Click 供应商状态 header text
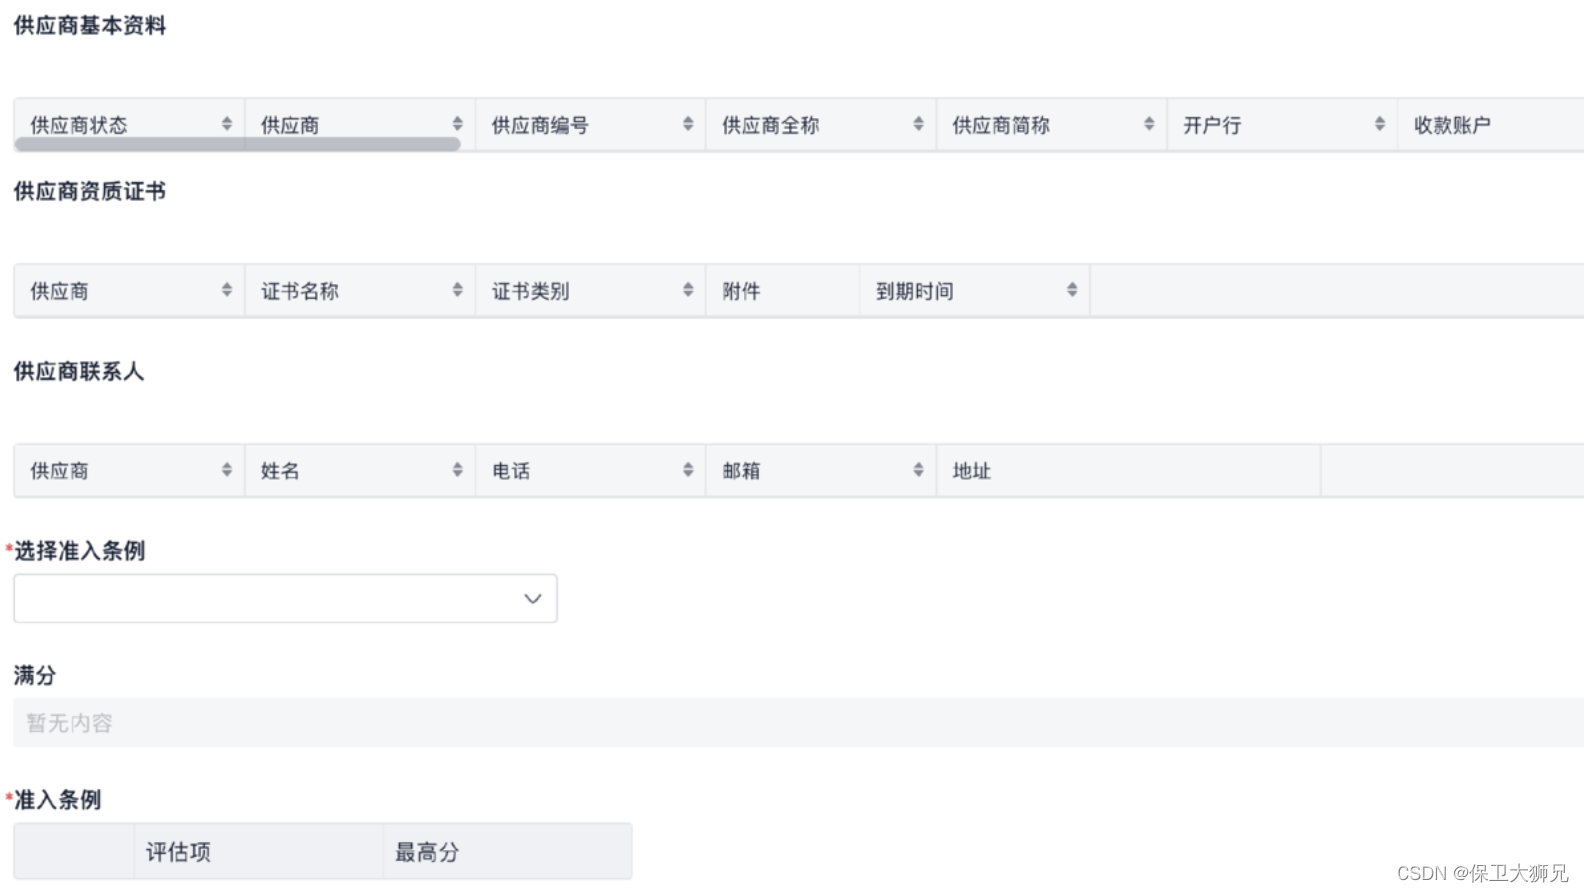 point(79,125)
